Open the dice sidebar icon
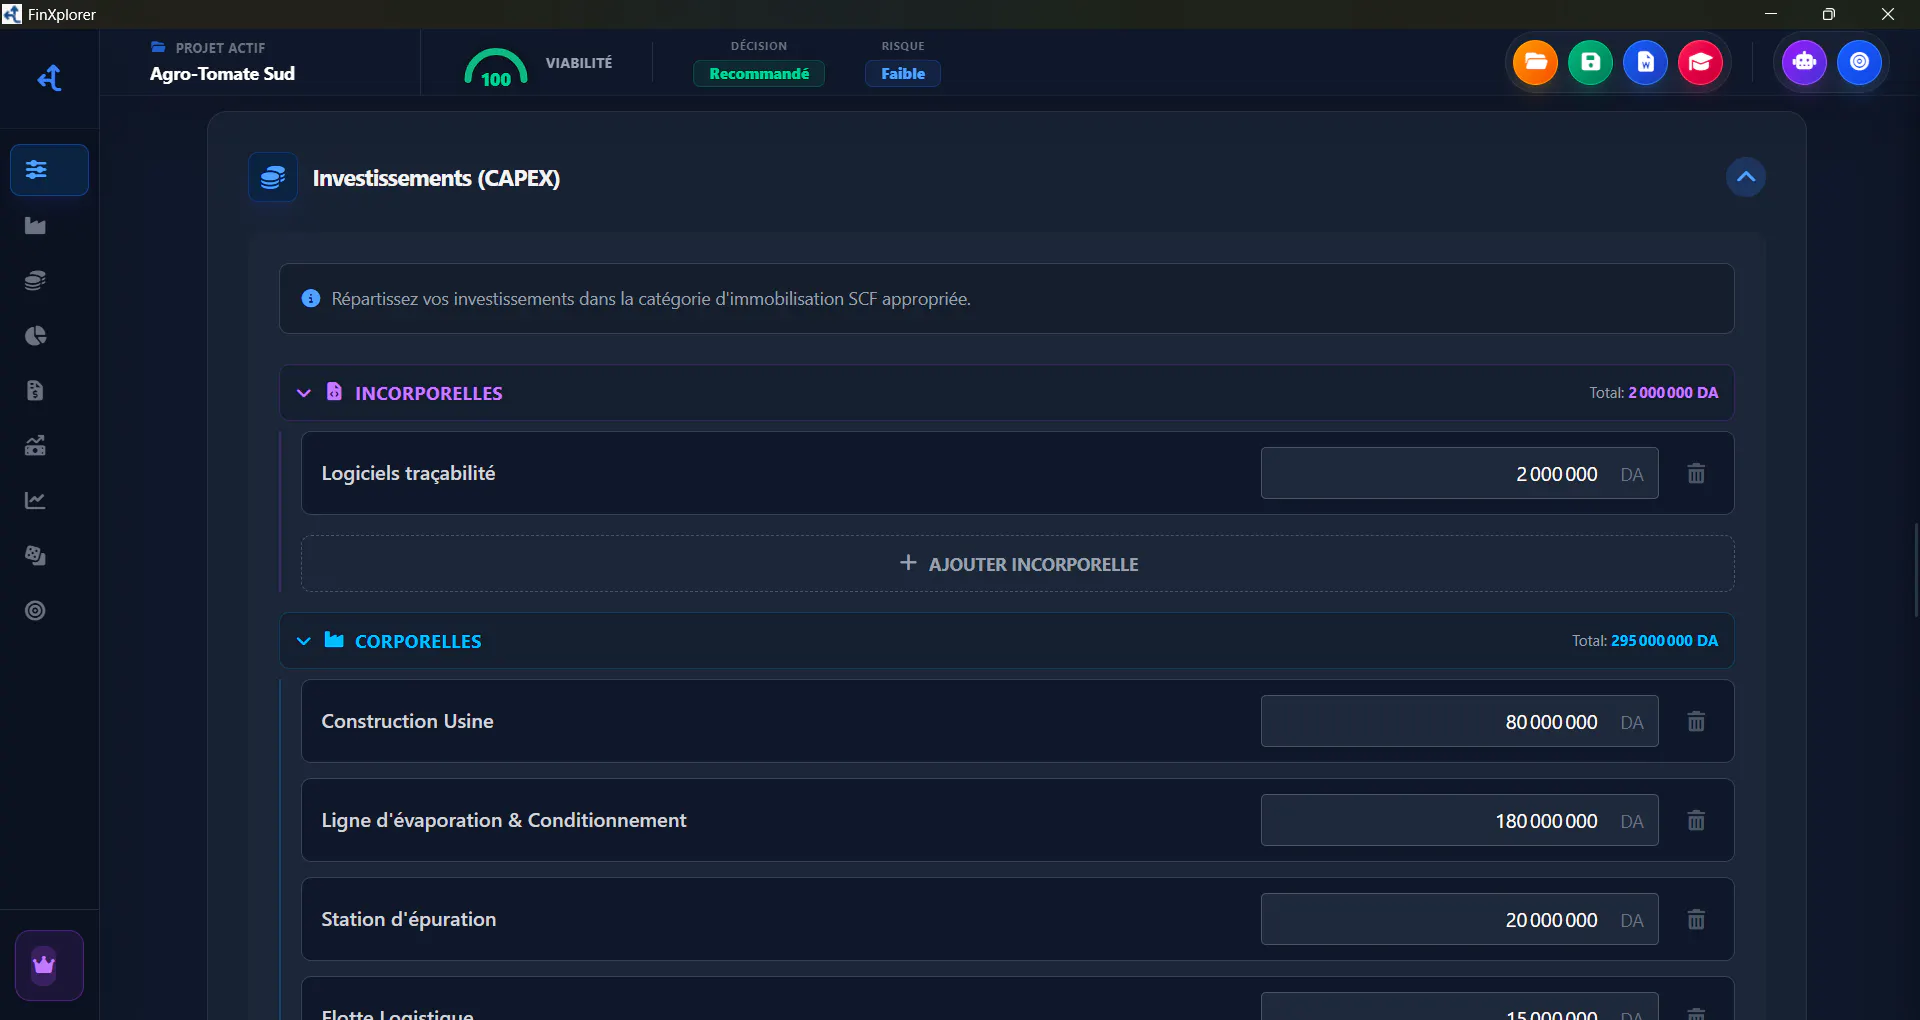 (36, 556)
